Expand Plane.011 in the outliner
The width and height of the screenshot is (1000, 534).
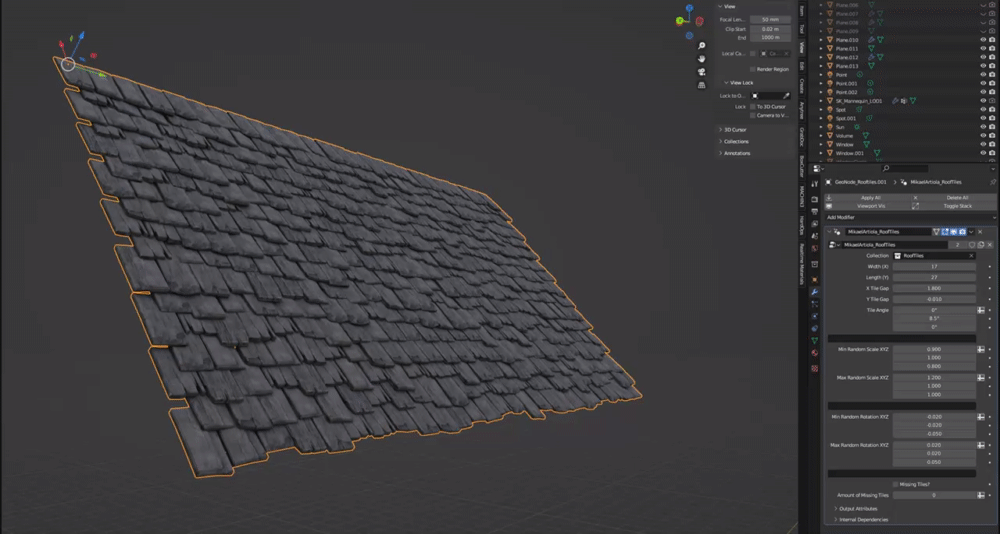(x=820, y=48)
